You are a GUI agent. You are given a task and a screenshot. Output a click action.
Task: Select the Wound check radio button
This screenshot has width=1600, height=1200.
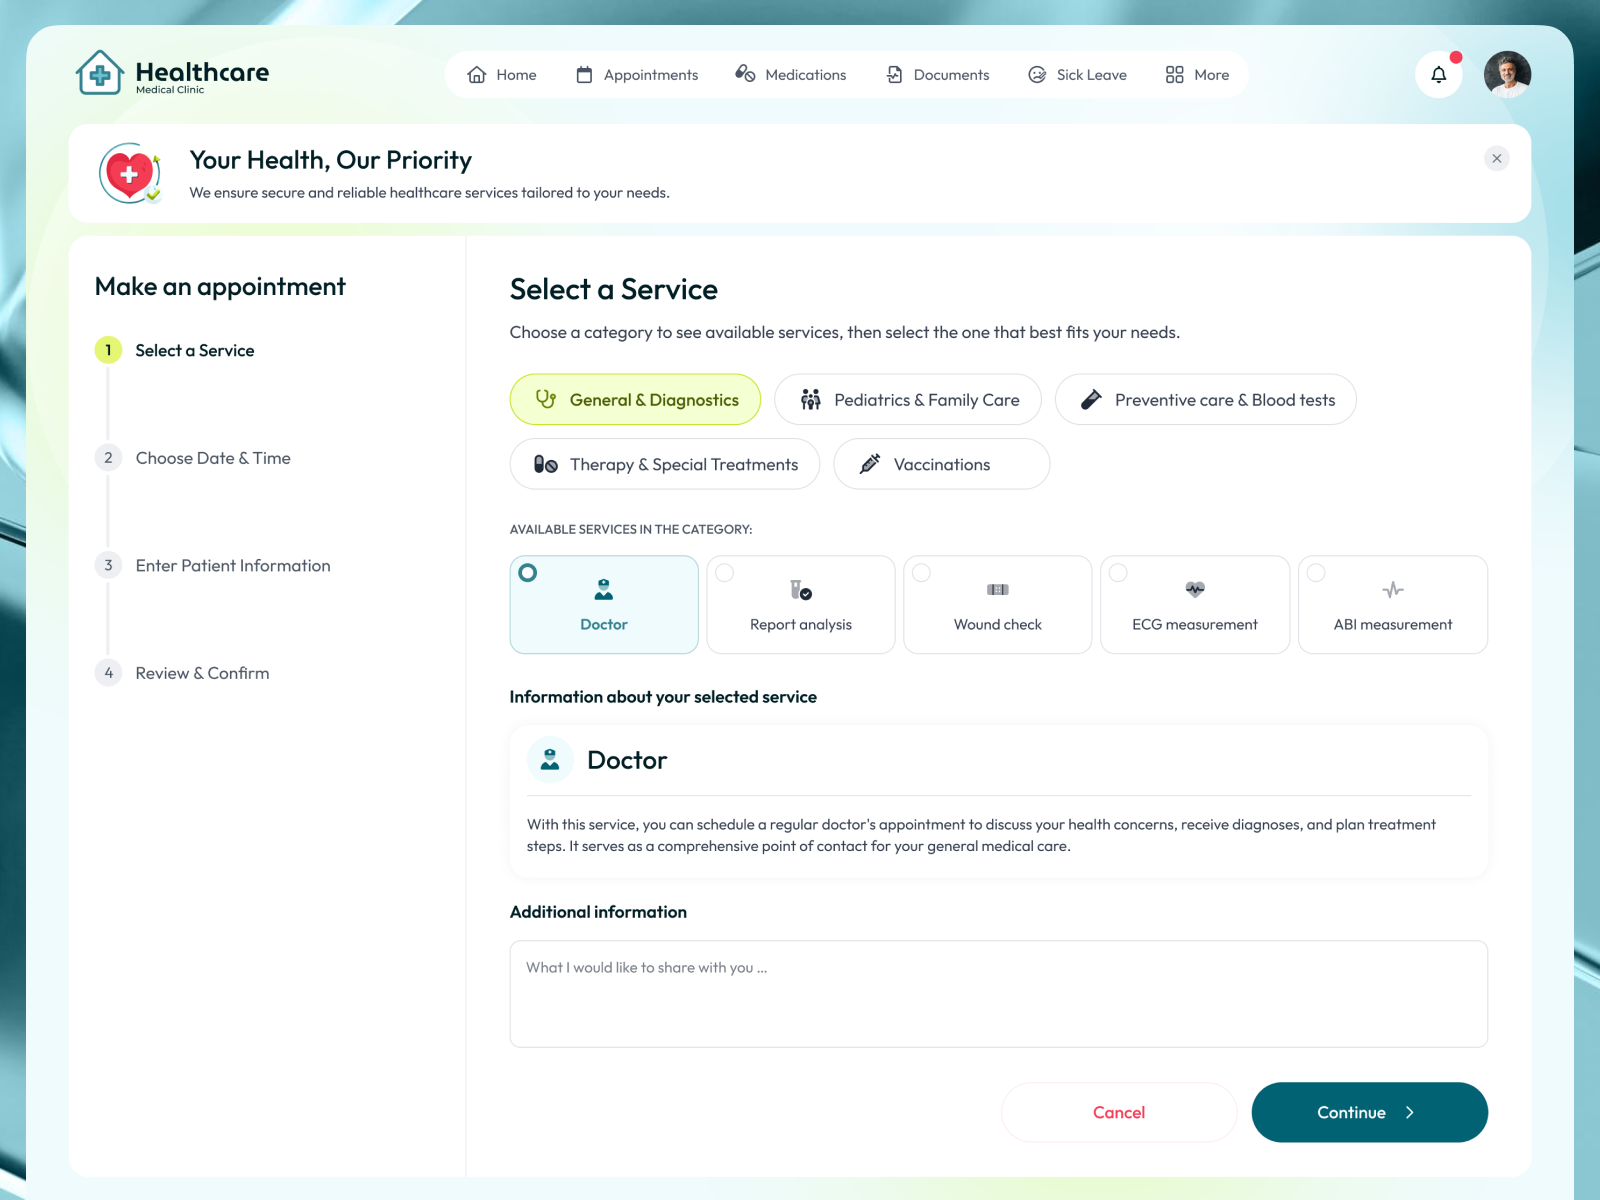[x=922, y=573]
